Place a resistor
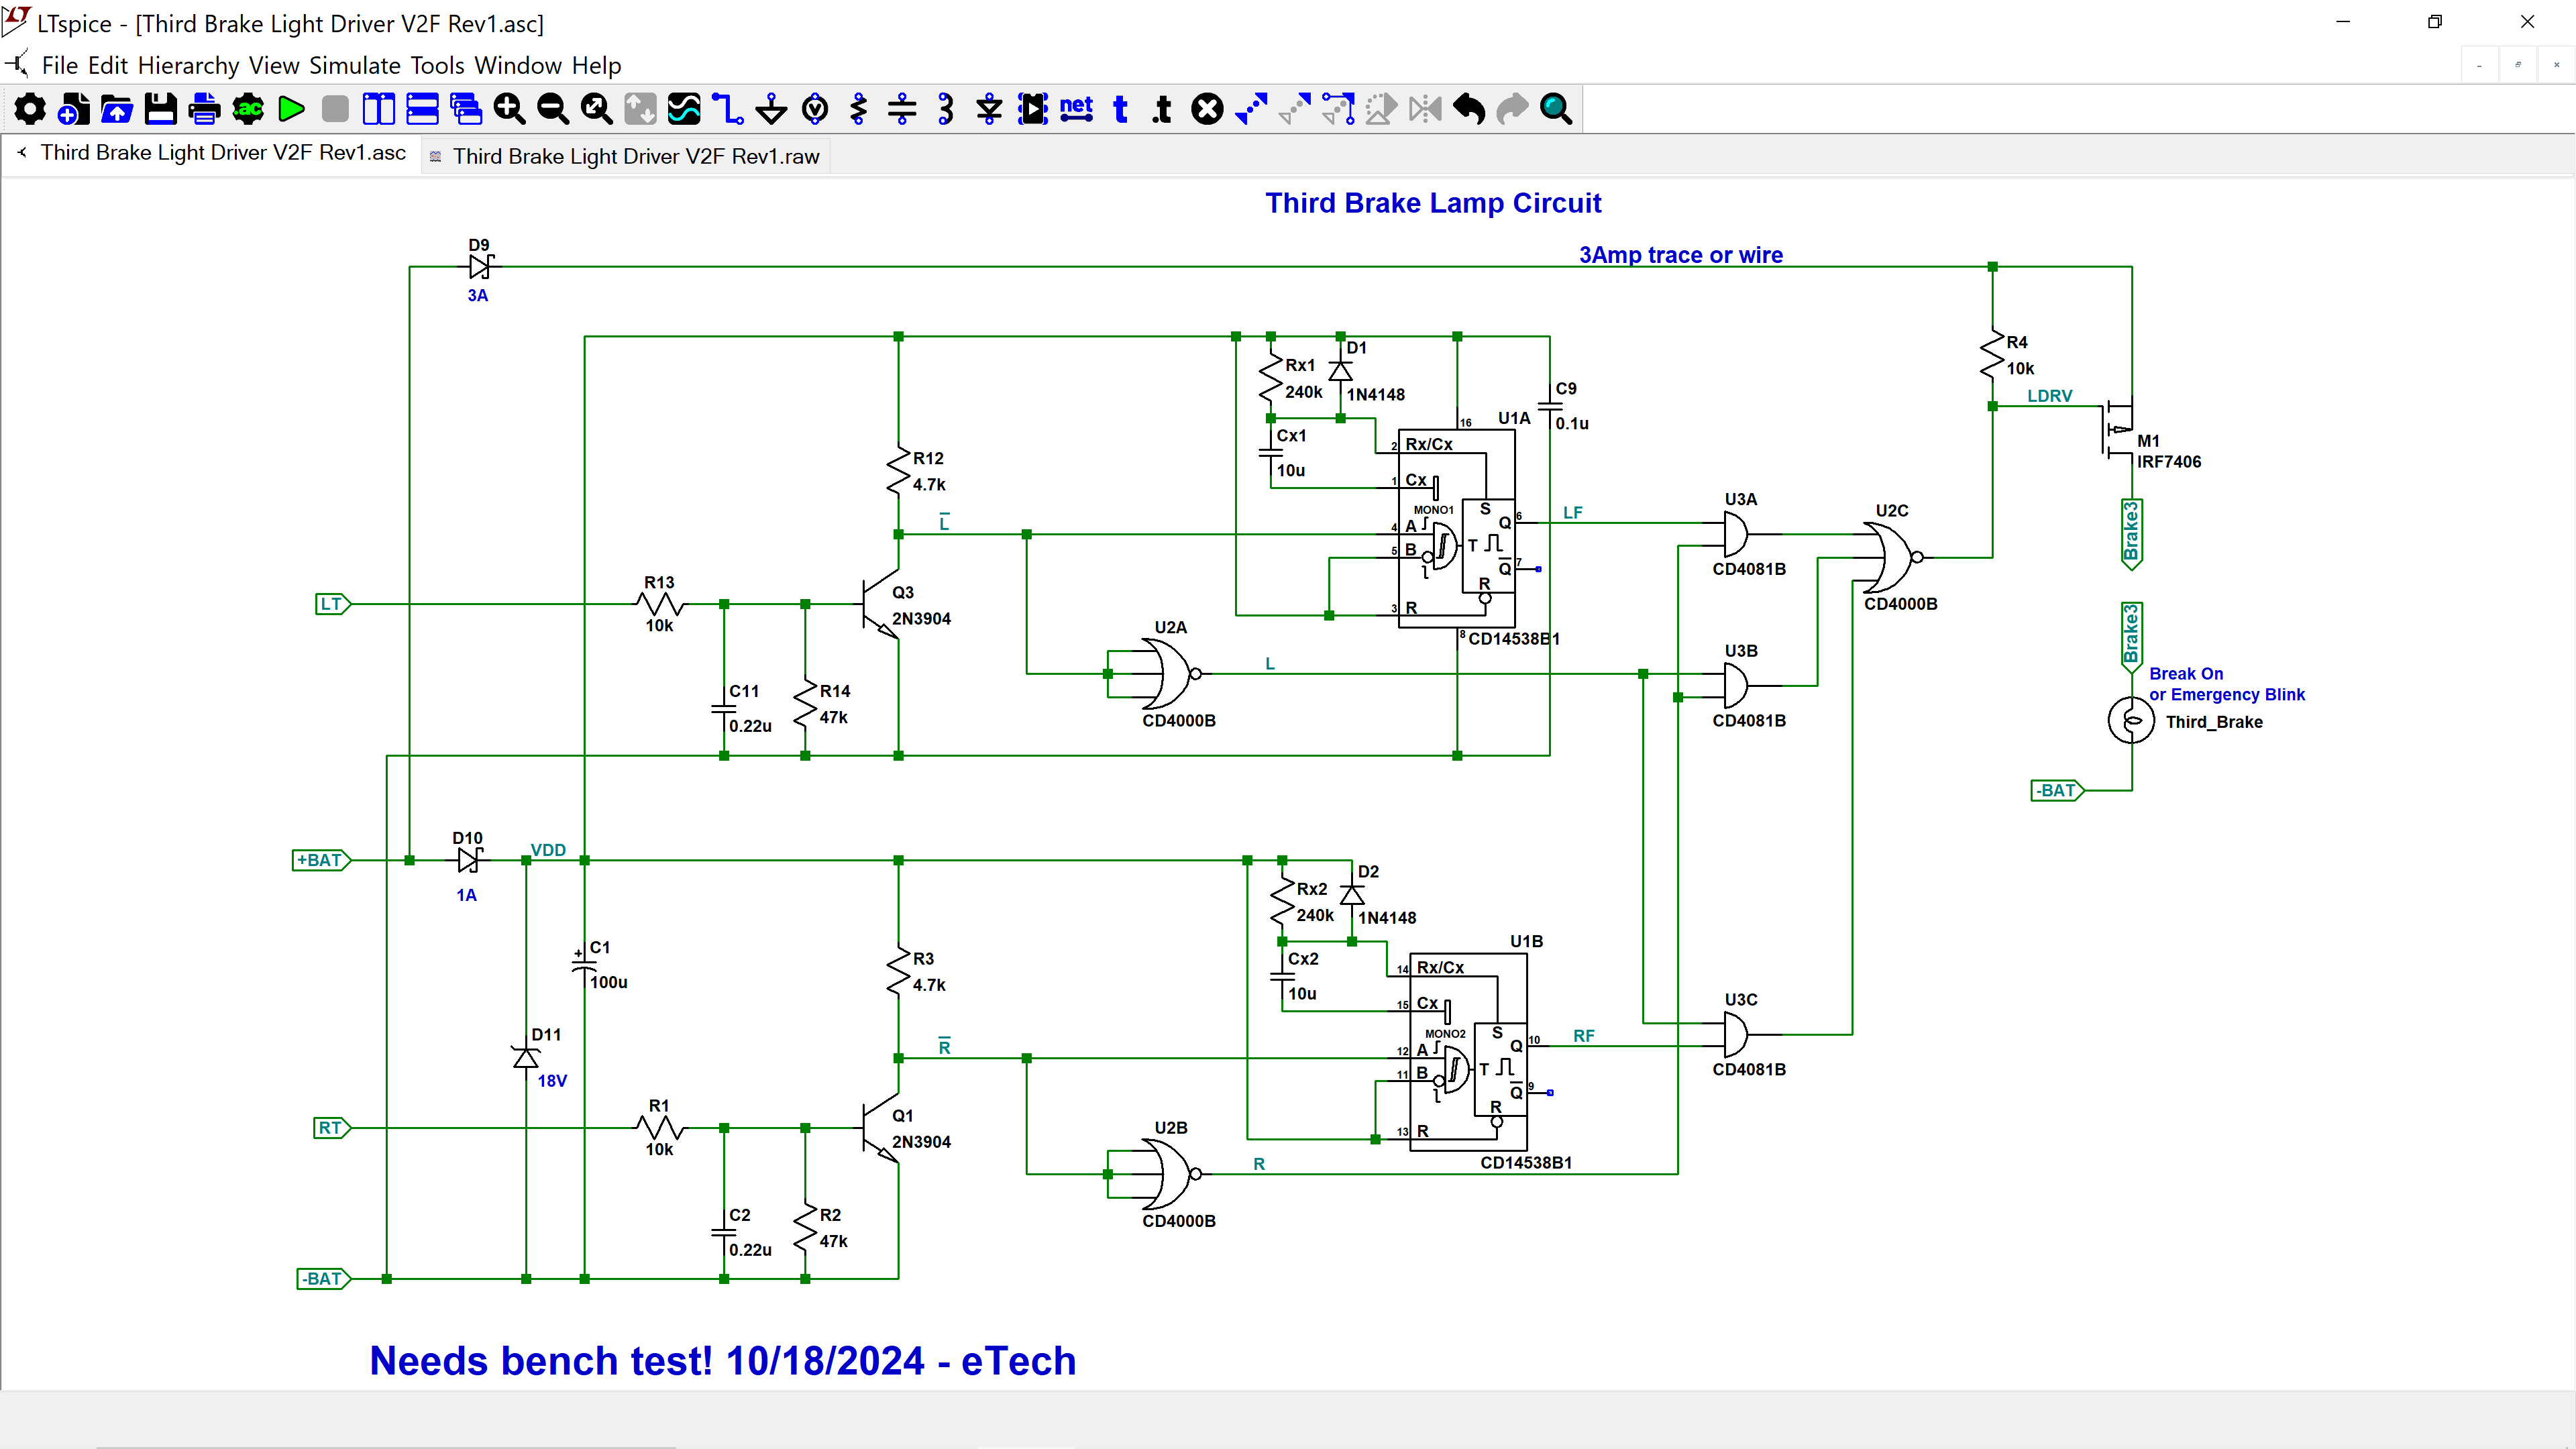 pyautogui.click(x=858, y=109)
